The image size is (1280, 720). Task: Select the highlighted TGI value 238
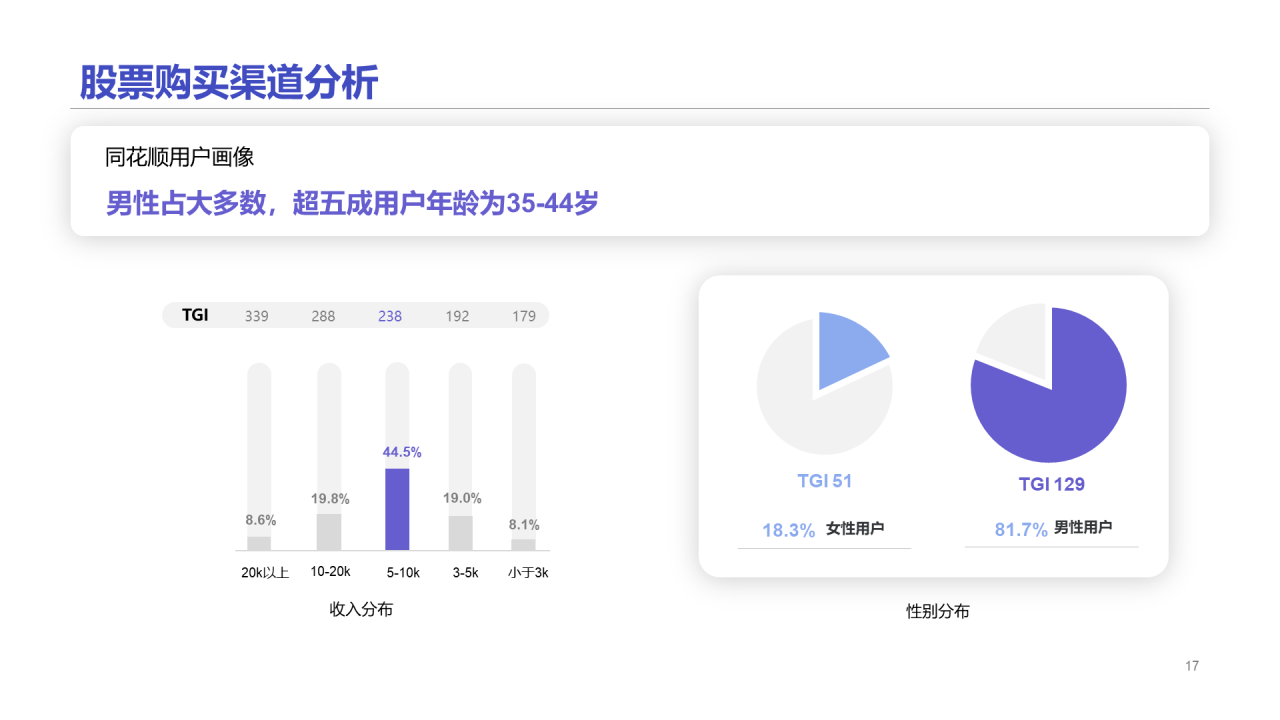[x=390, y=316]
